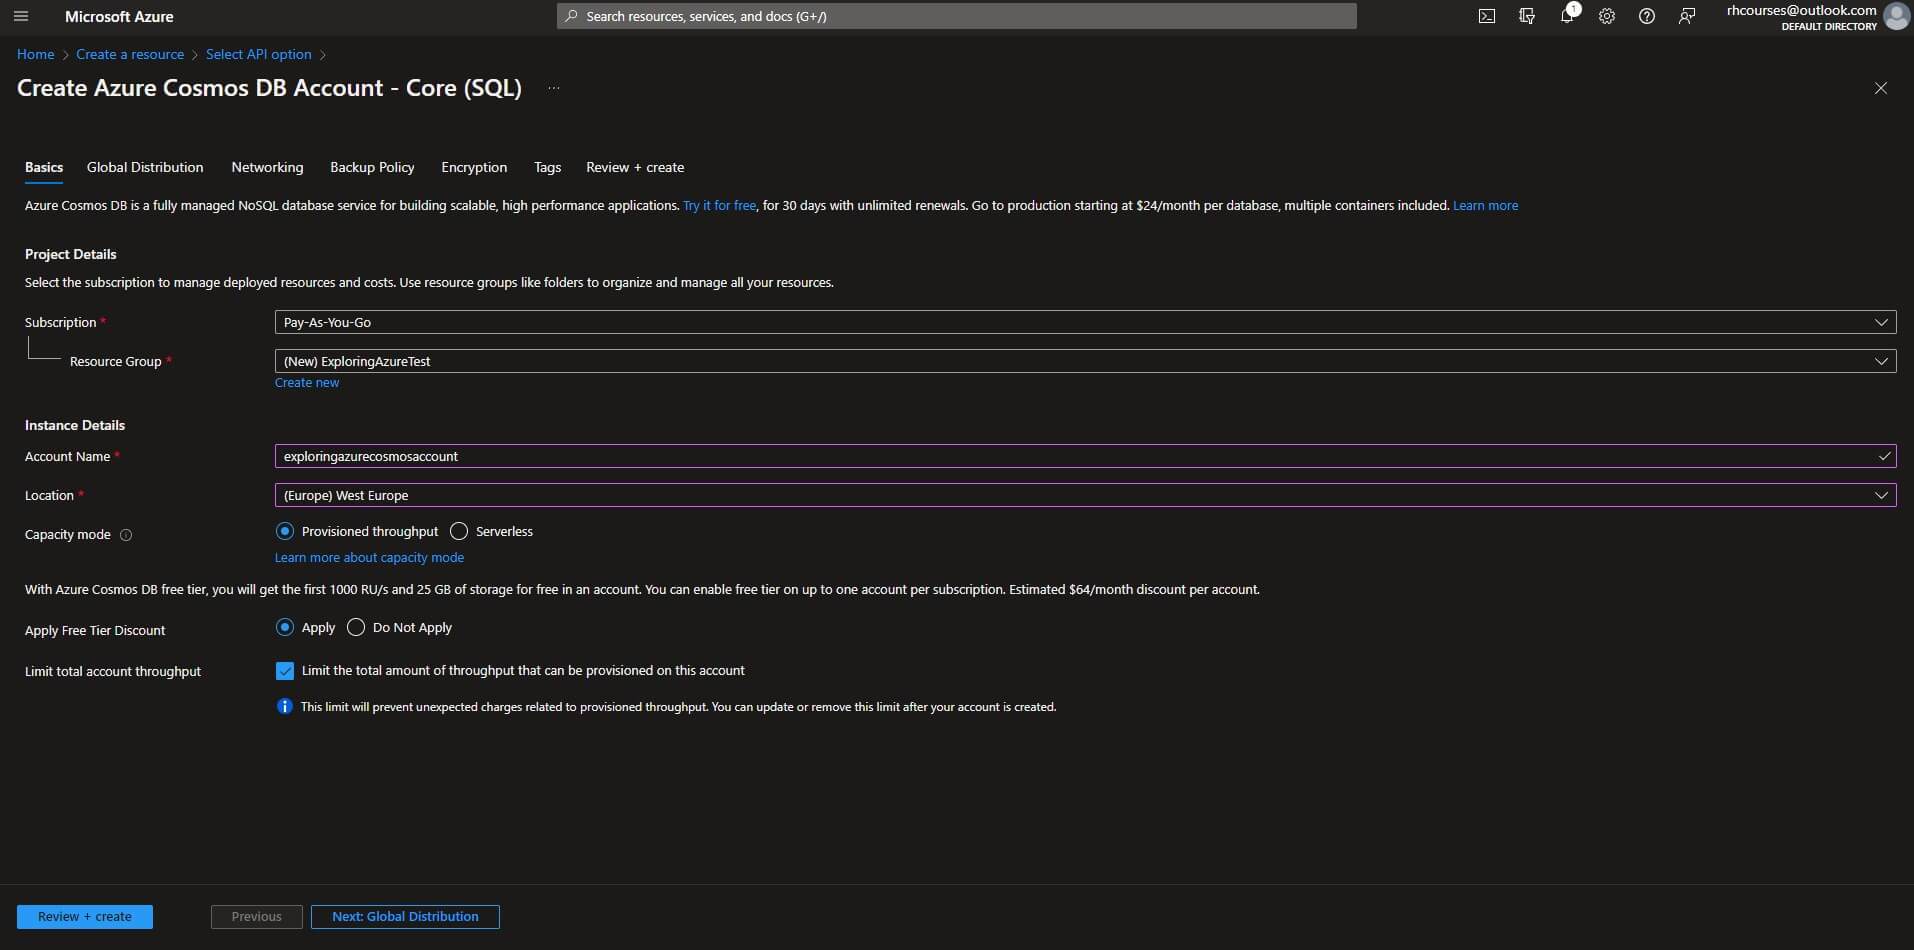Go to the Encryption tab

(474, 167)
